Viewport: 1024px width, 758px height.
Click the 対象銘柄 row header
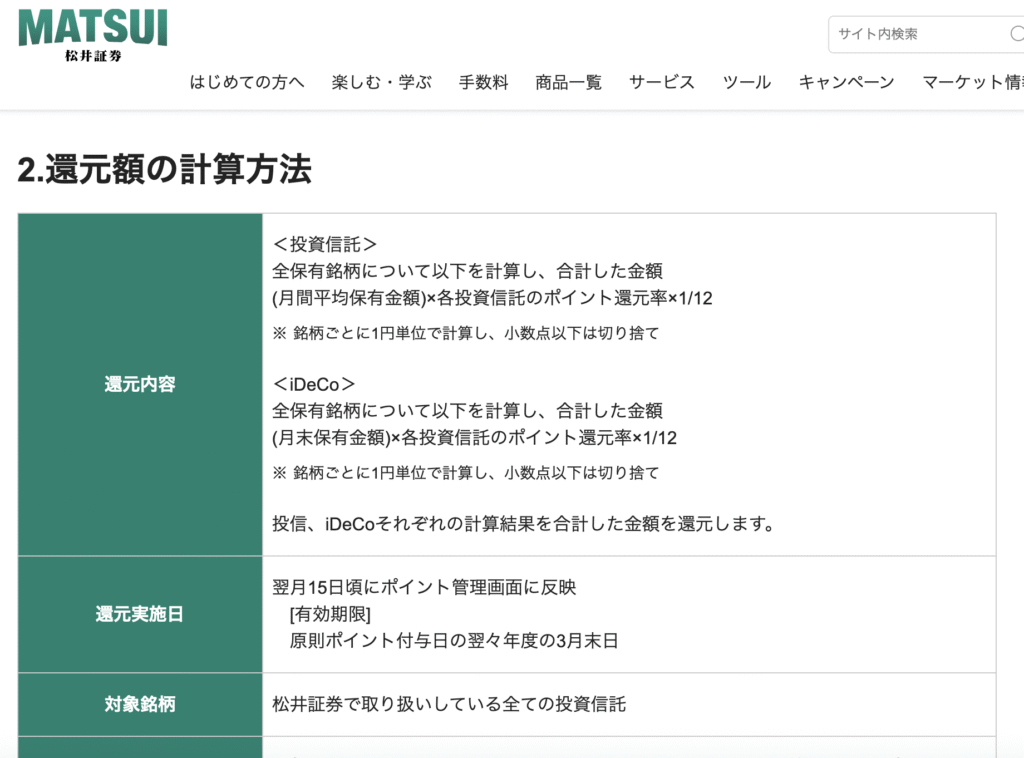140,704
